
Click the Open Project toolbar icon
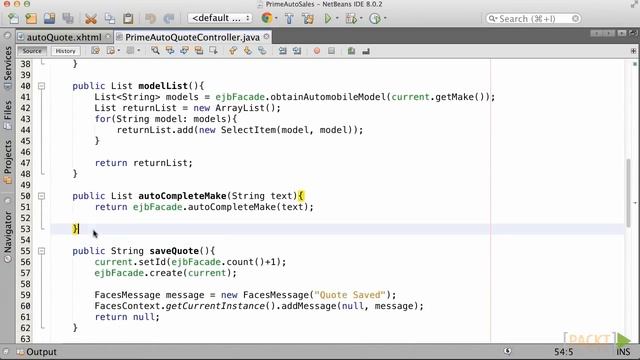[49, 18]
